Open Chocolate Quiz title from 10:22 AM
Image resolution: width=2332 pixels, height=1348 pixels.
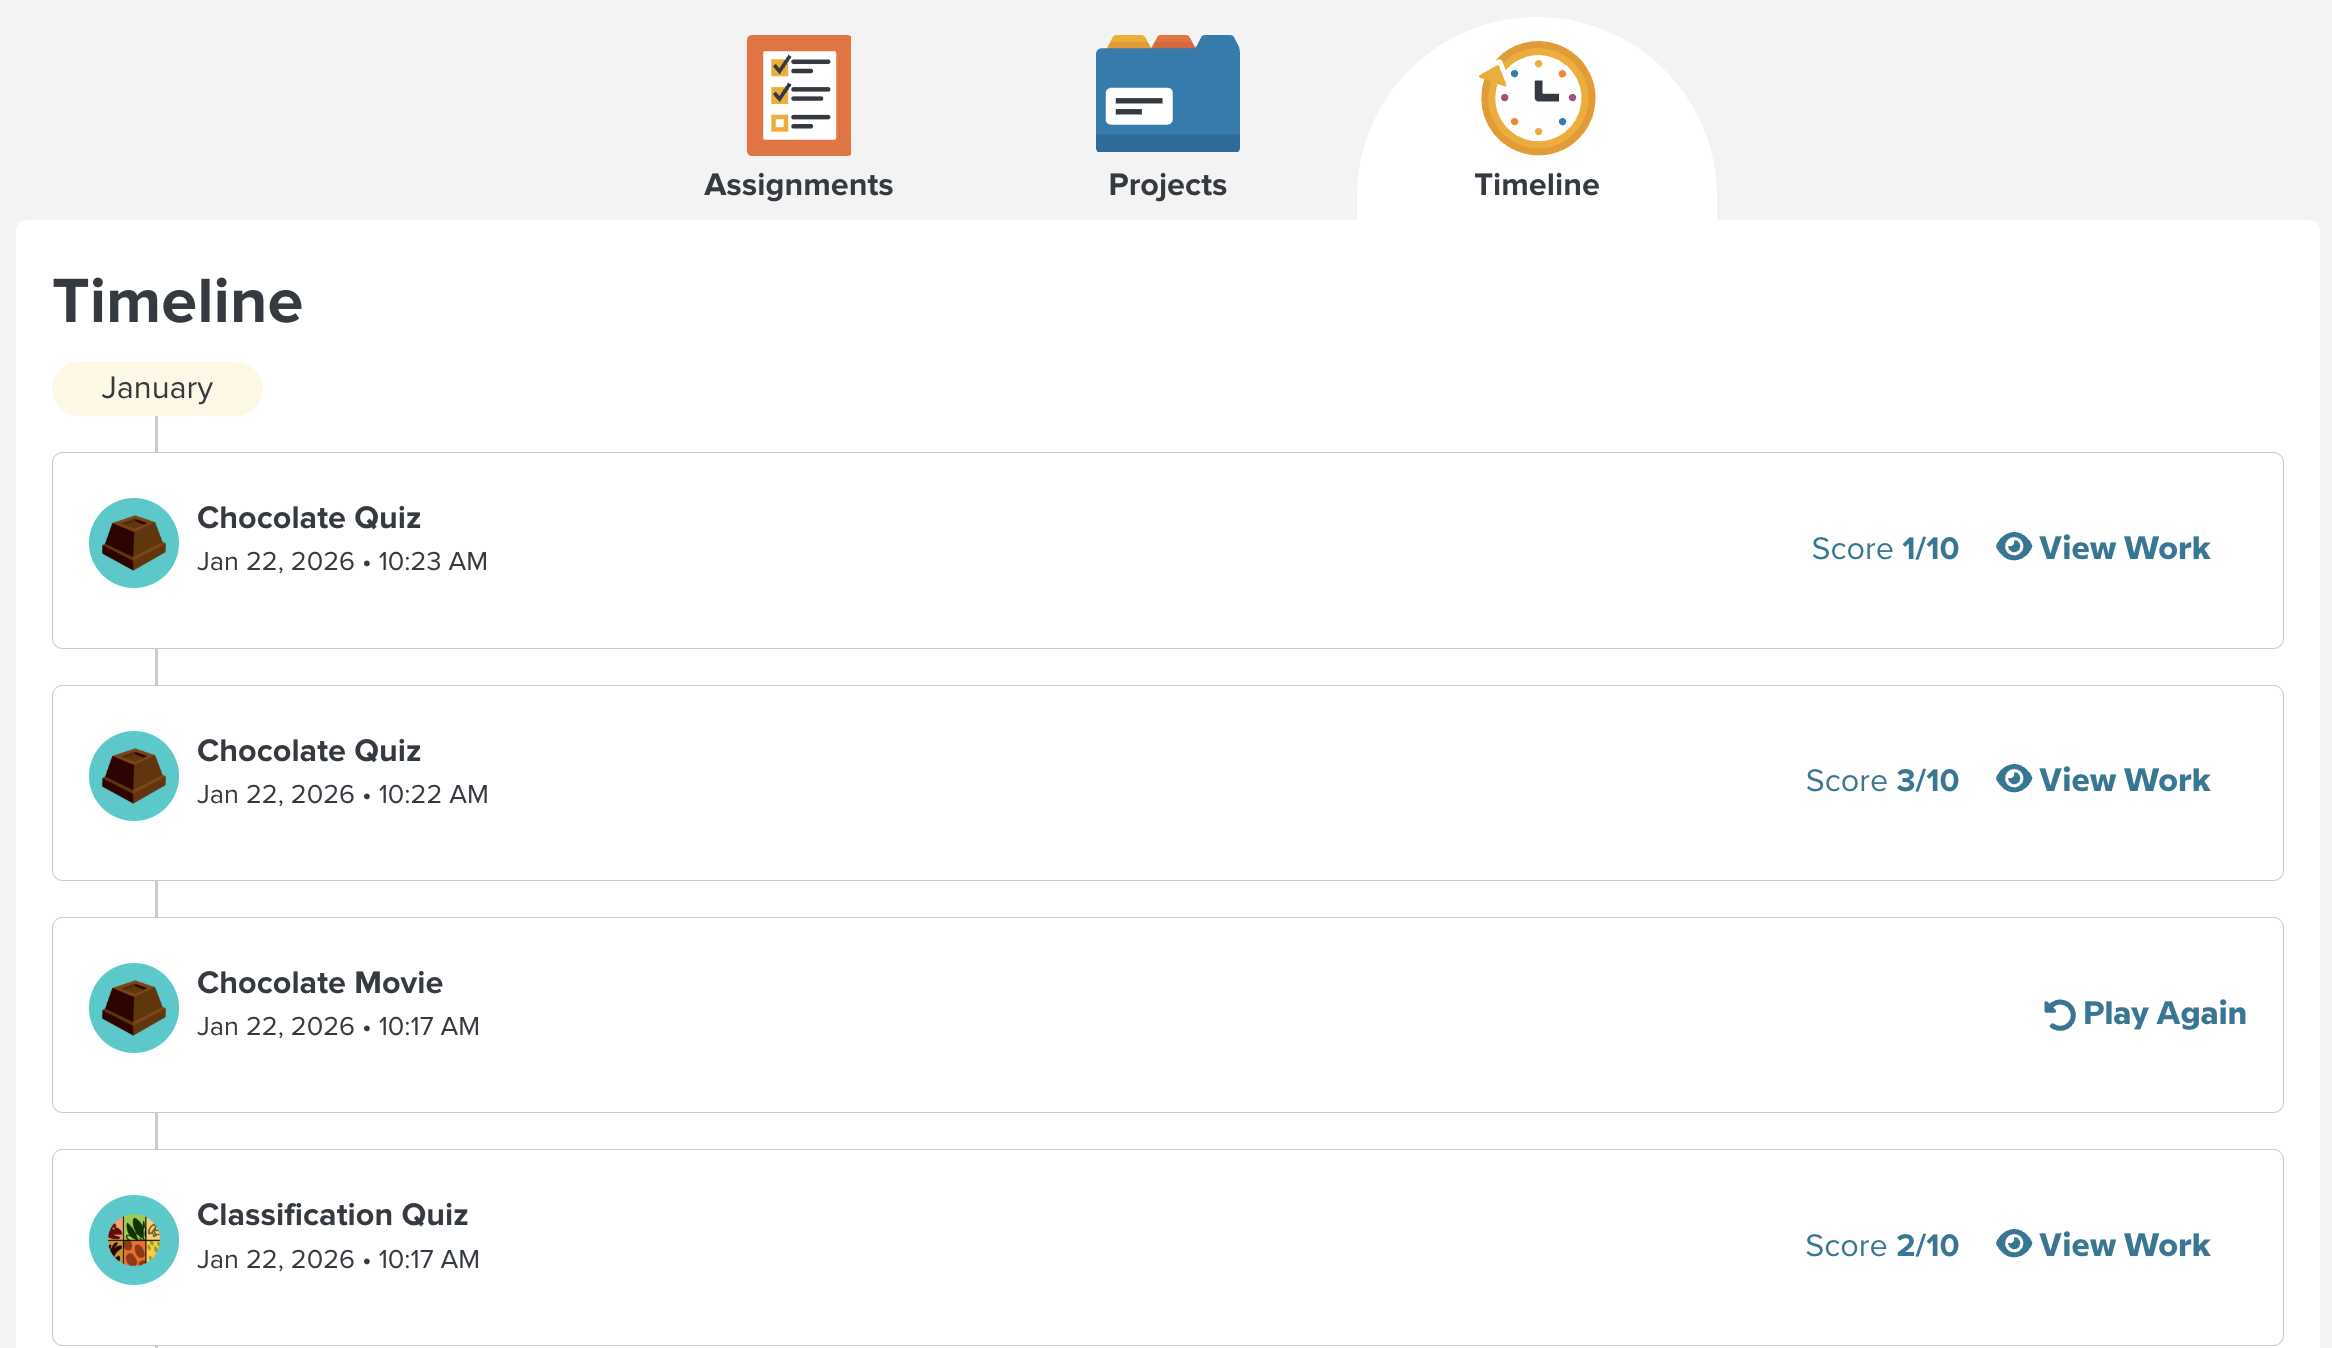click(309, 750)
